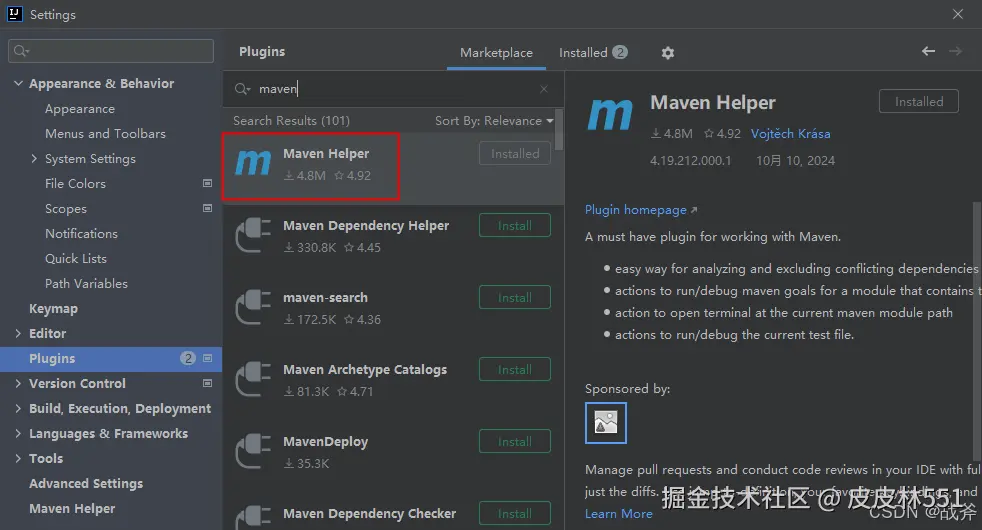Switch to the Marketplace tab
Image resolution: width=982 pixels, height=530 pixels.
[x=496, y=53]
